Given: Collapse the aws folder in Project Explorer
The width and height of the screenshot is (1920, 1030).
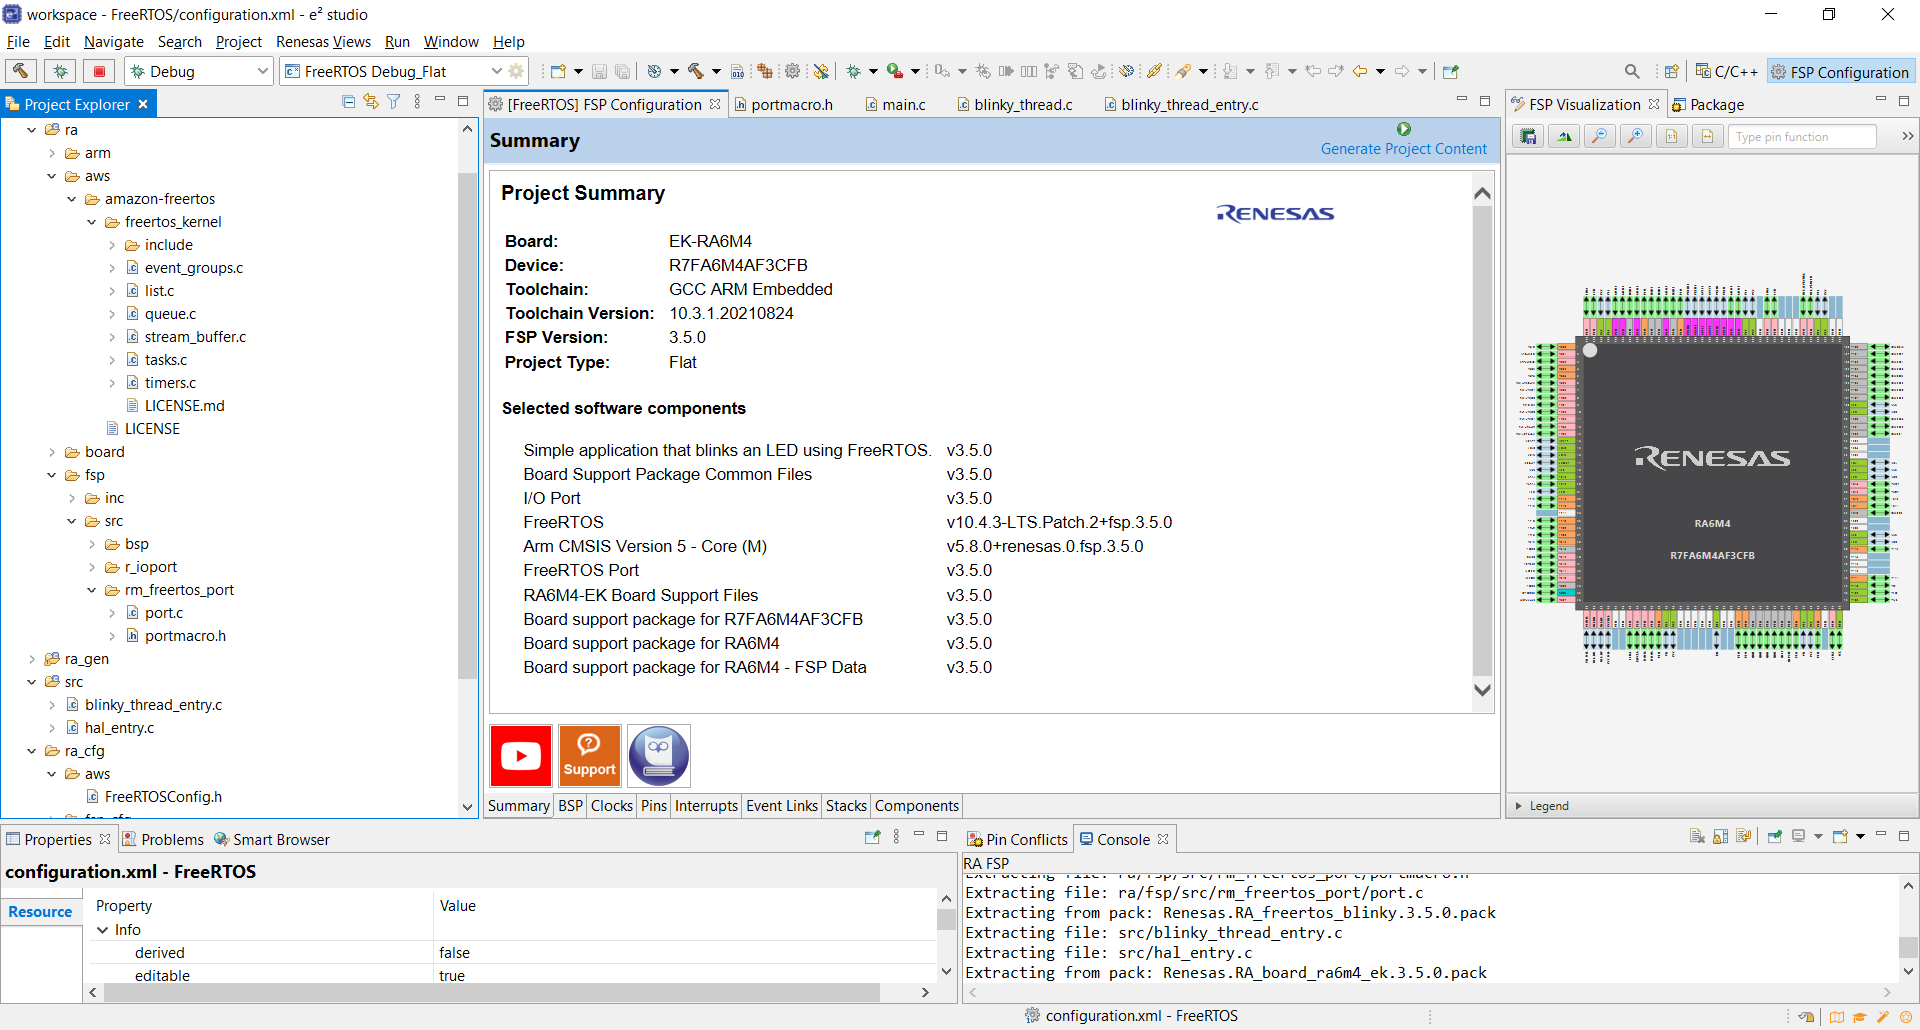Looking at the screenshot, I should (52, 176).
